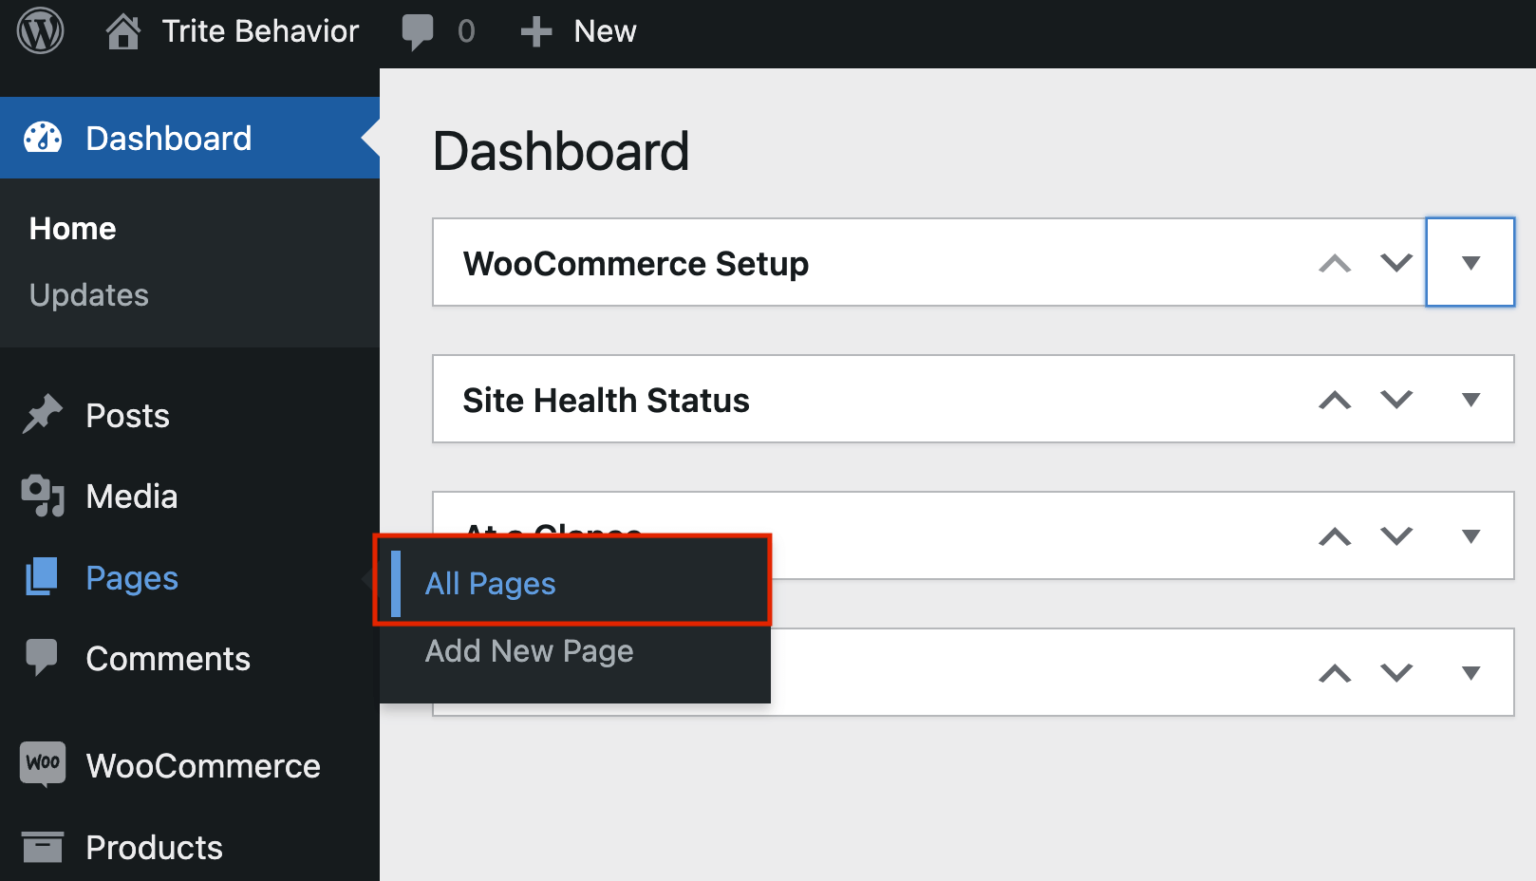The width and height of the screenshot is (1536, 881).
Task: Choose Add New Page from the submenu
Action: pos(529,651)
